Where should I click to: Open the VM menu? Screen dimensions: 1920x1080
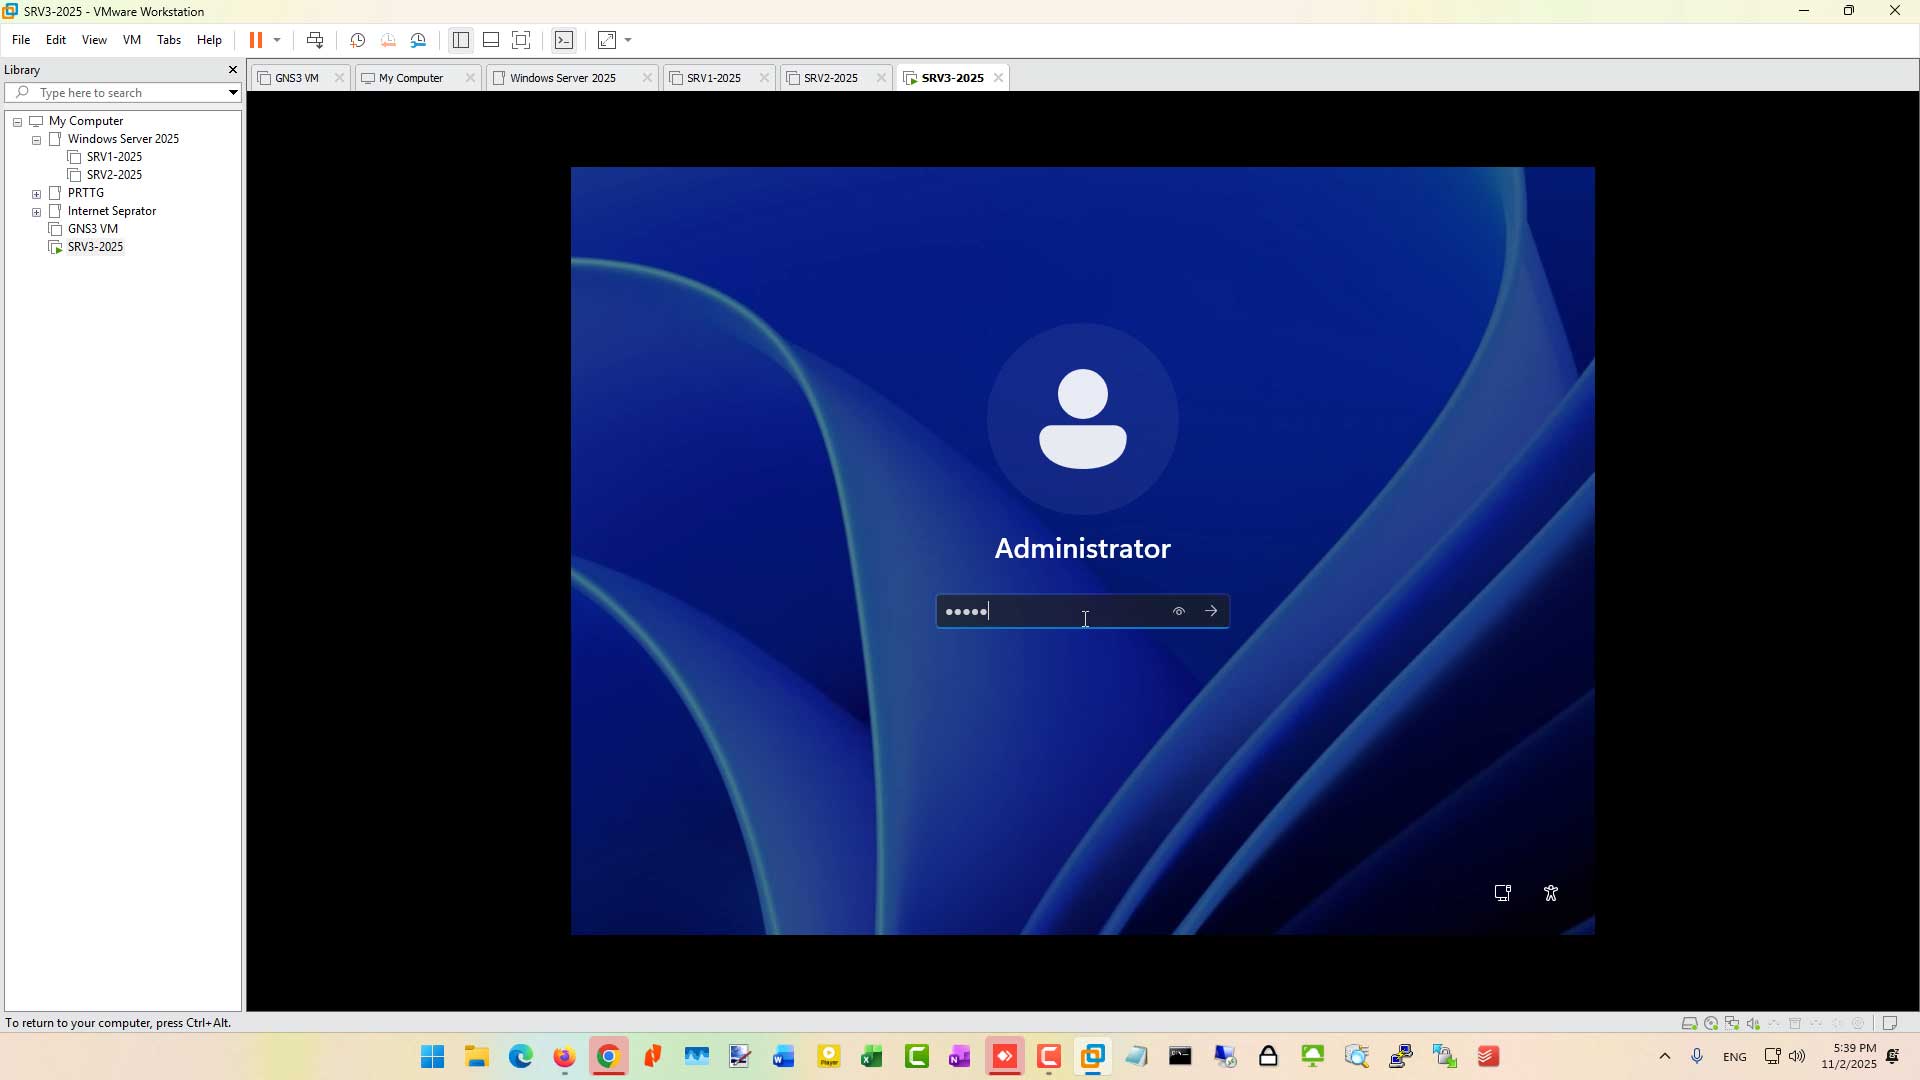(x=131, y=40)
